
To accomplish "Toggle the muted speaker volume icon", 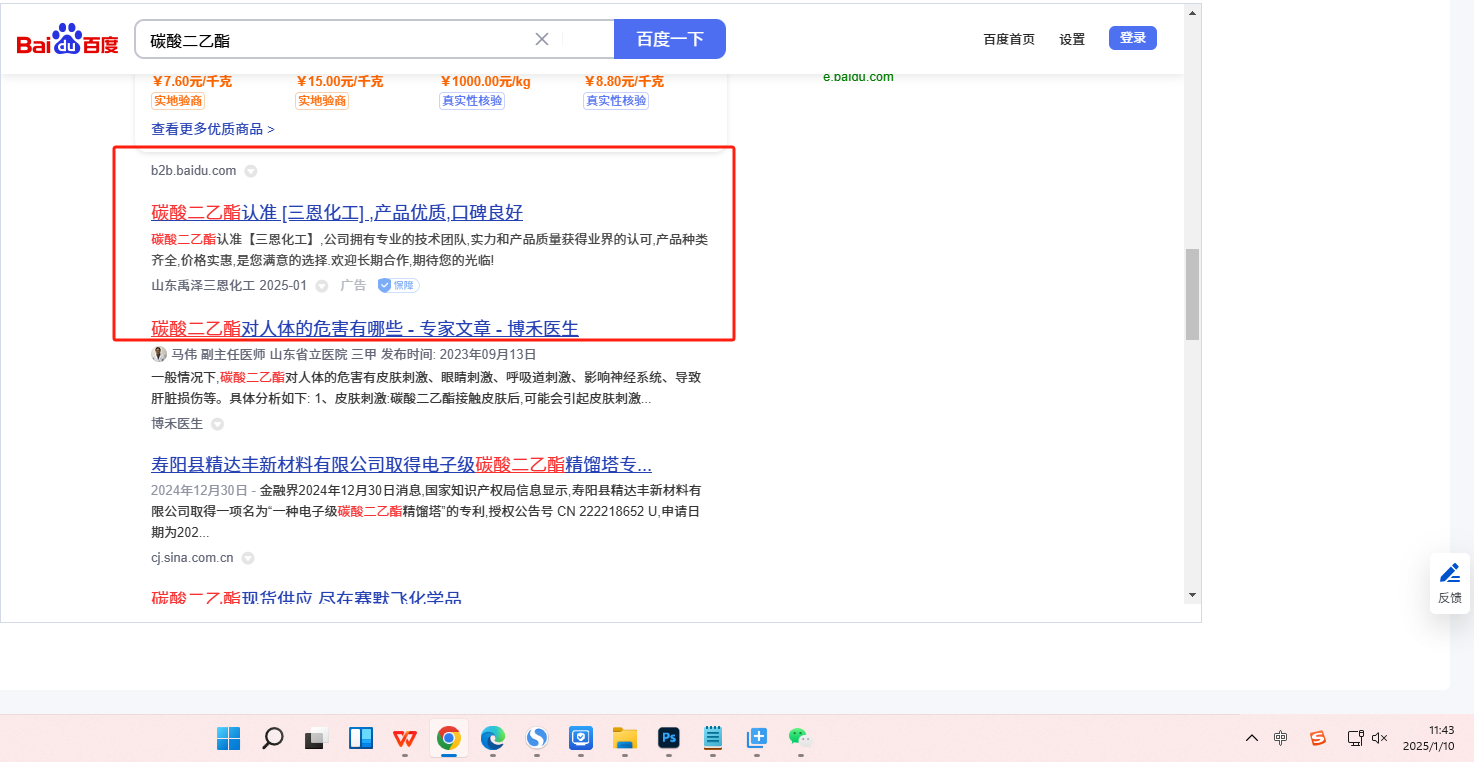I will coord(1380,738).
